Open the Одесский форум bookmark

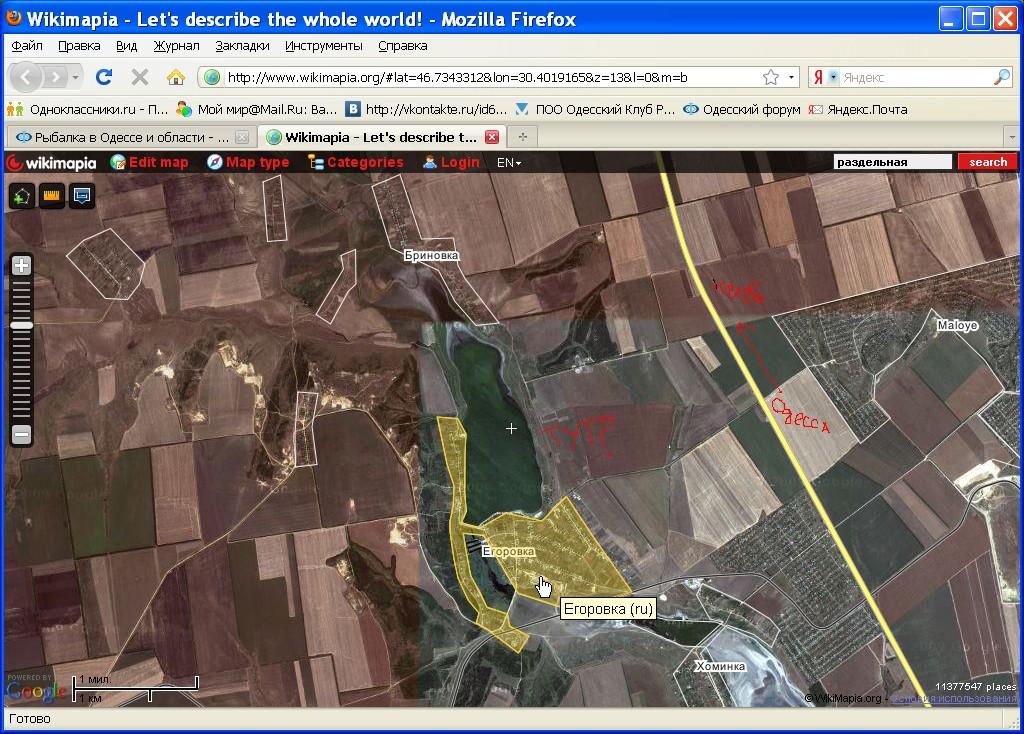pos(742,109)
